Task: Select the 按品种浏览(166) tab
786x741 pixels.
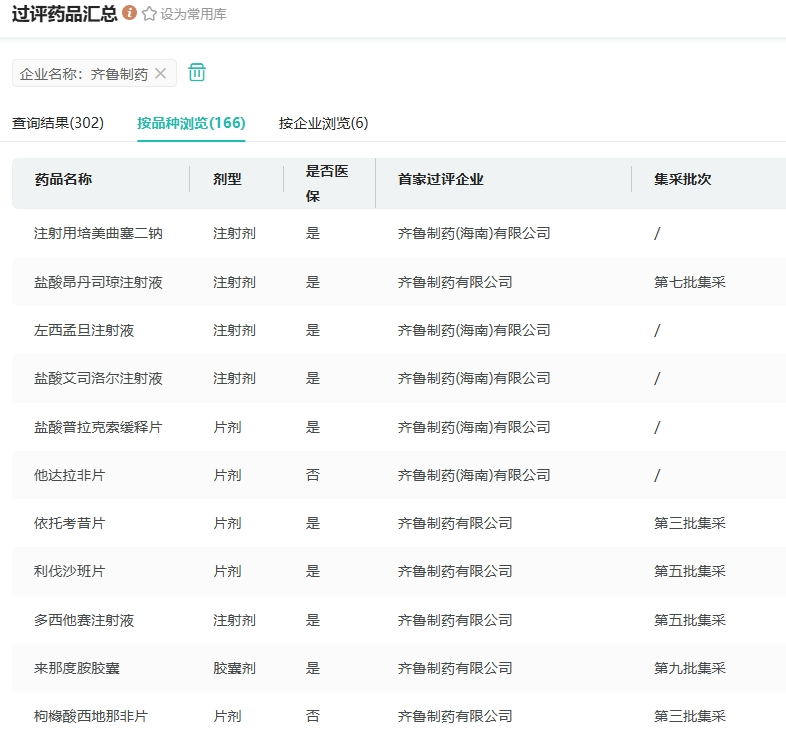Action: [191, 123]
